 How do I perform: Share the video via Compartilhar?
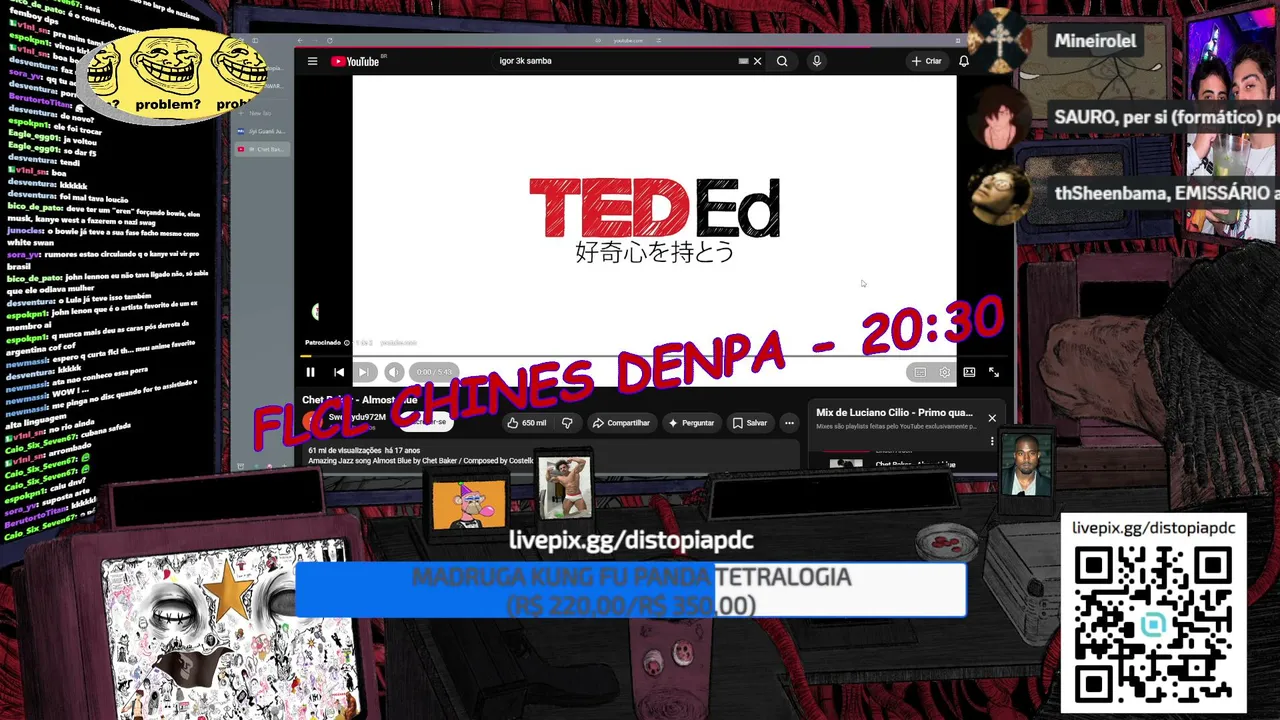[620, 423]
